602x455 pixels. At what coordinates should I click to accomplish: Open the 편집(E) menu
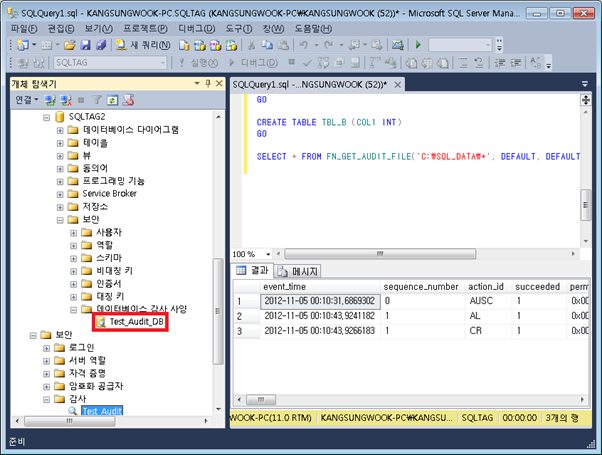(61, 29)
